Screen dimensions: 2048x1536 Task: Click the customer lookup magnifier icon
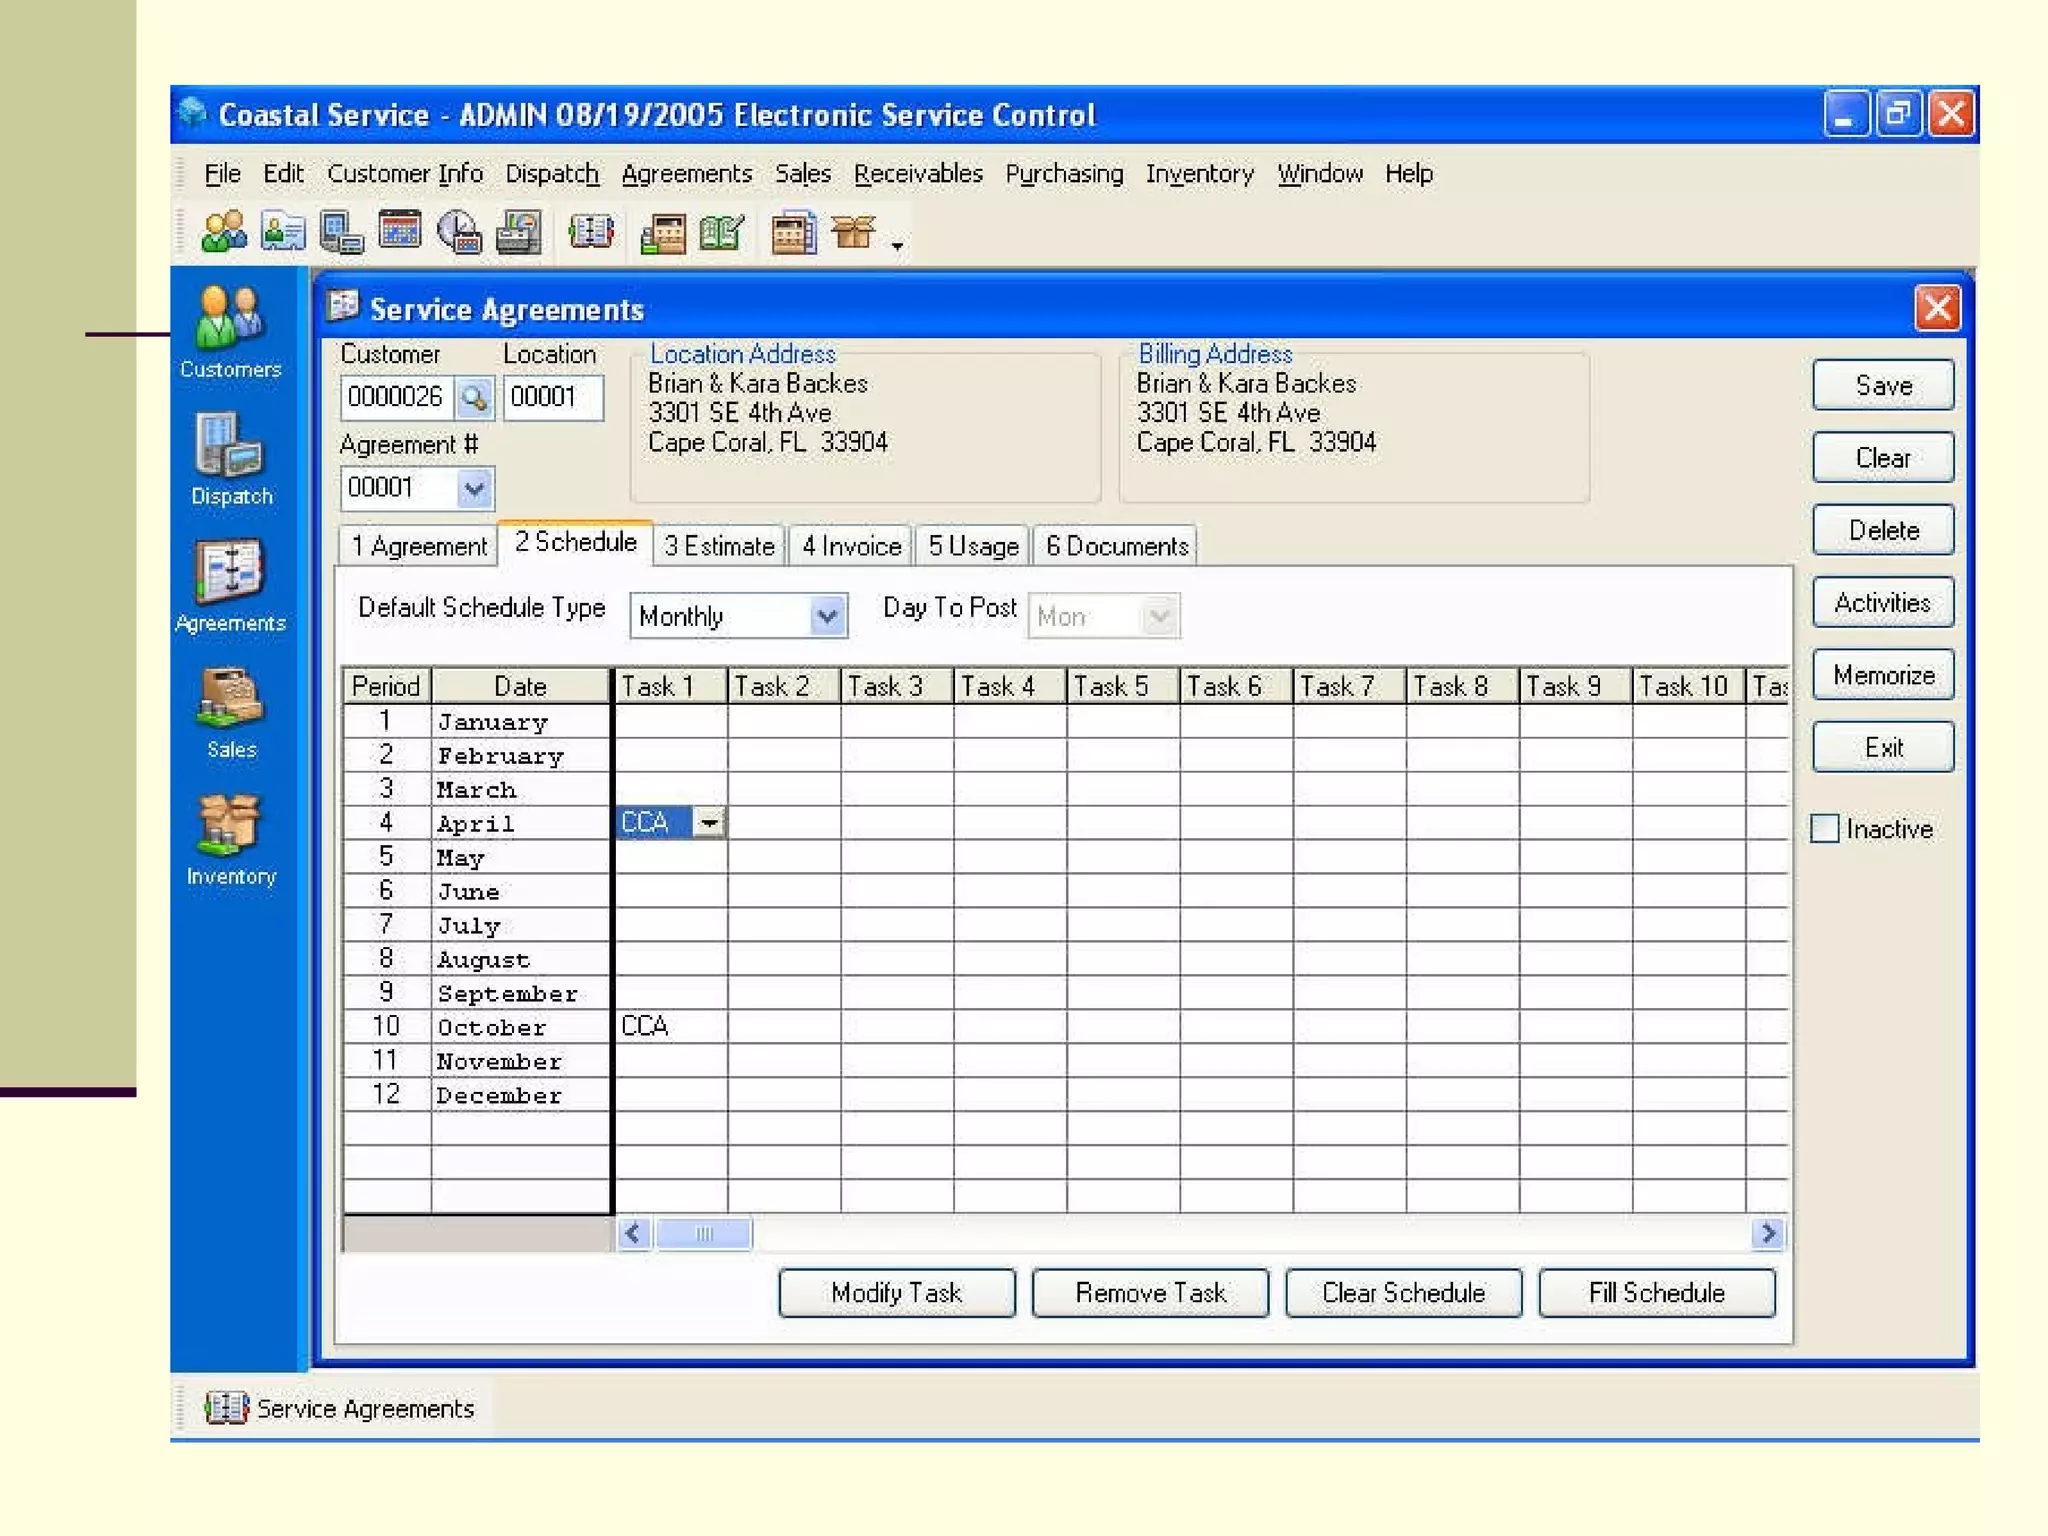tap(475, 398)
